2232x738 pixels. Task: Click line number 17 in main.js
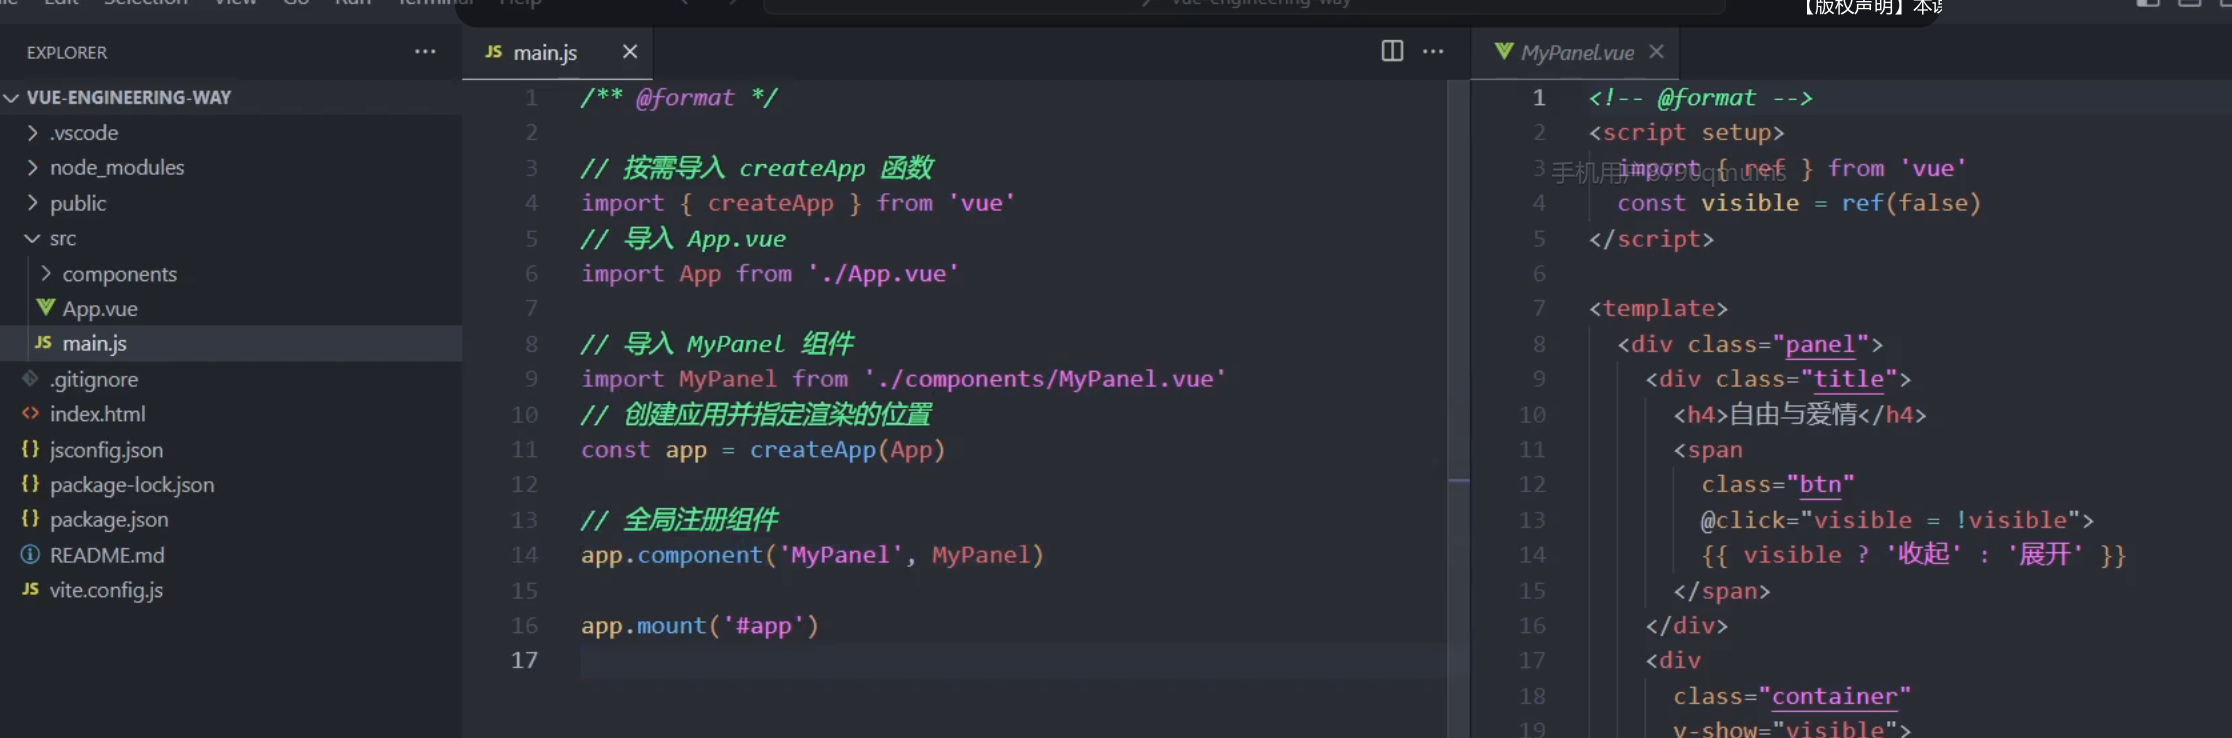(x=525, y=660)
